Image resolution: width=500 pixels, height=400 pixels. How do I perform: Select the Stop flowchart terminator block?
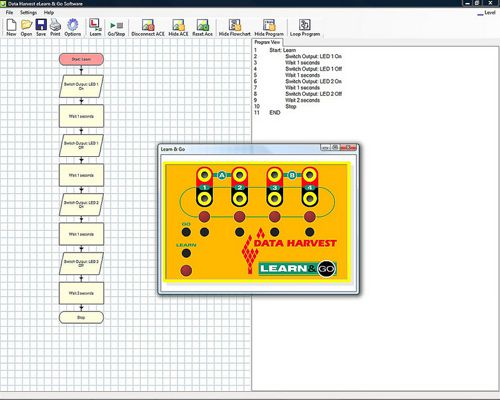pos(81,317)
